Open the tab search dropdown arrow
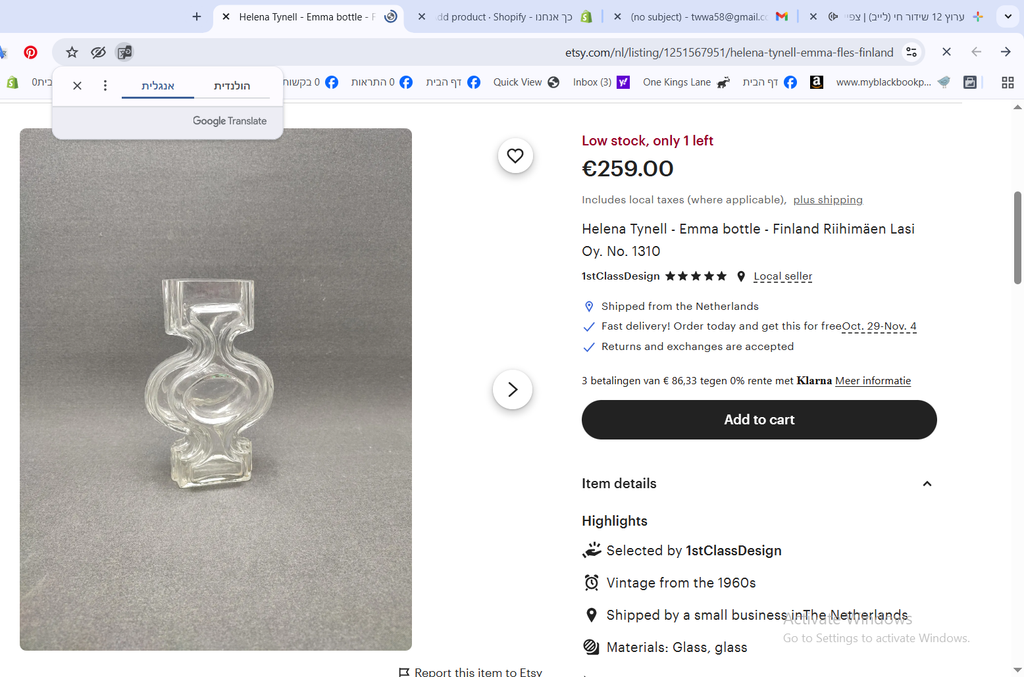This screenshot has width=1024, height=677. (x=1006, y=17)
